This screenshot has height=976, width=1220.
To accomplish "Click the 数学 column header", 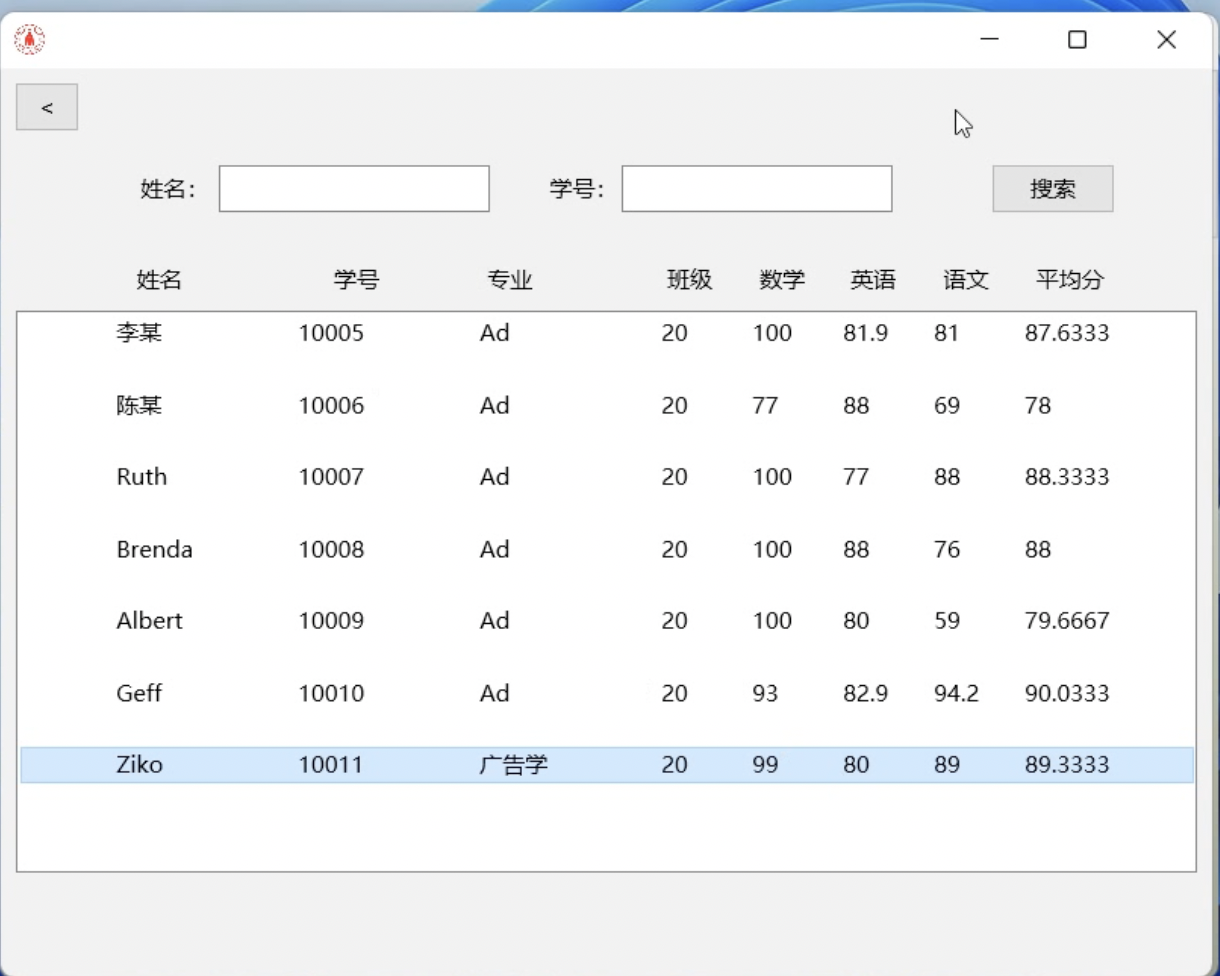I will coord(781,280).
